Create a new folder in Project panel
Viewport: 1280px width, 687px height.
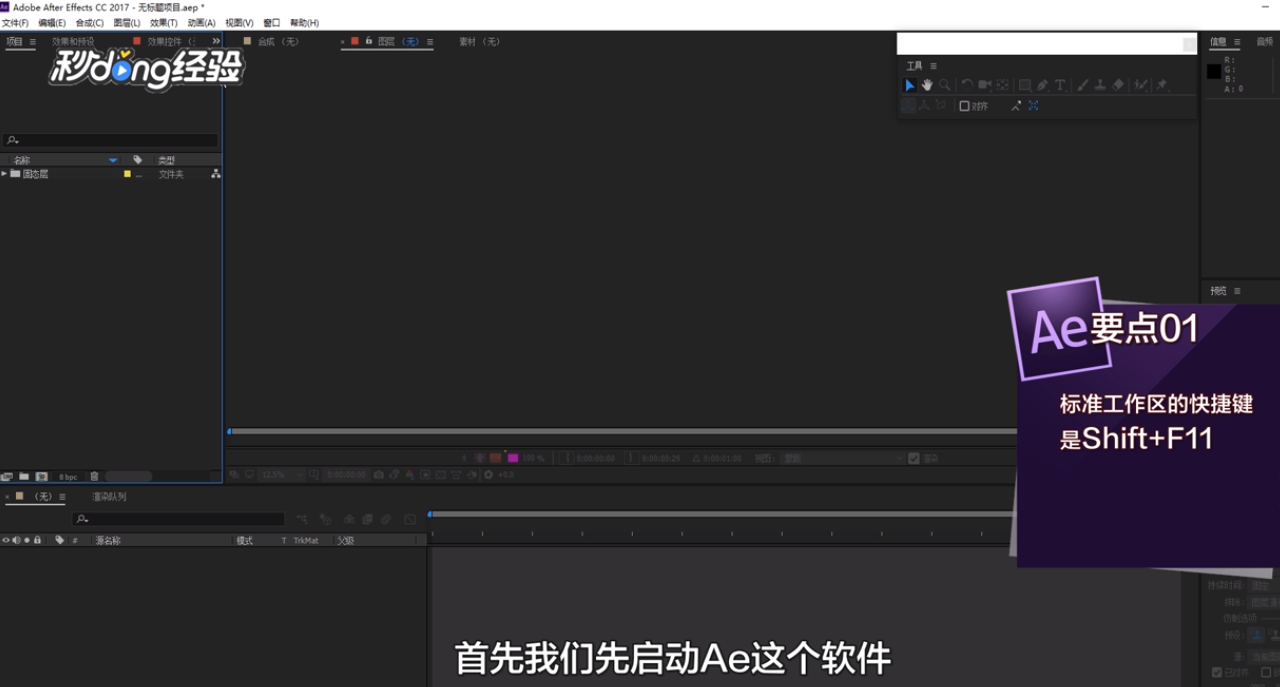[x=24, y=476]
